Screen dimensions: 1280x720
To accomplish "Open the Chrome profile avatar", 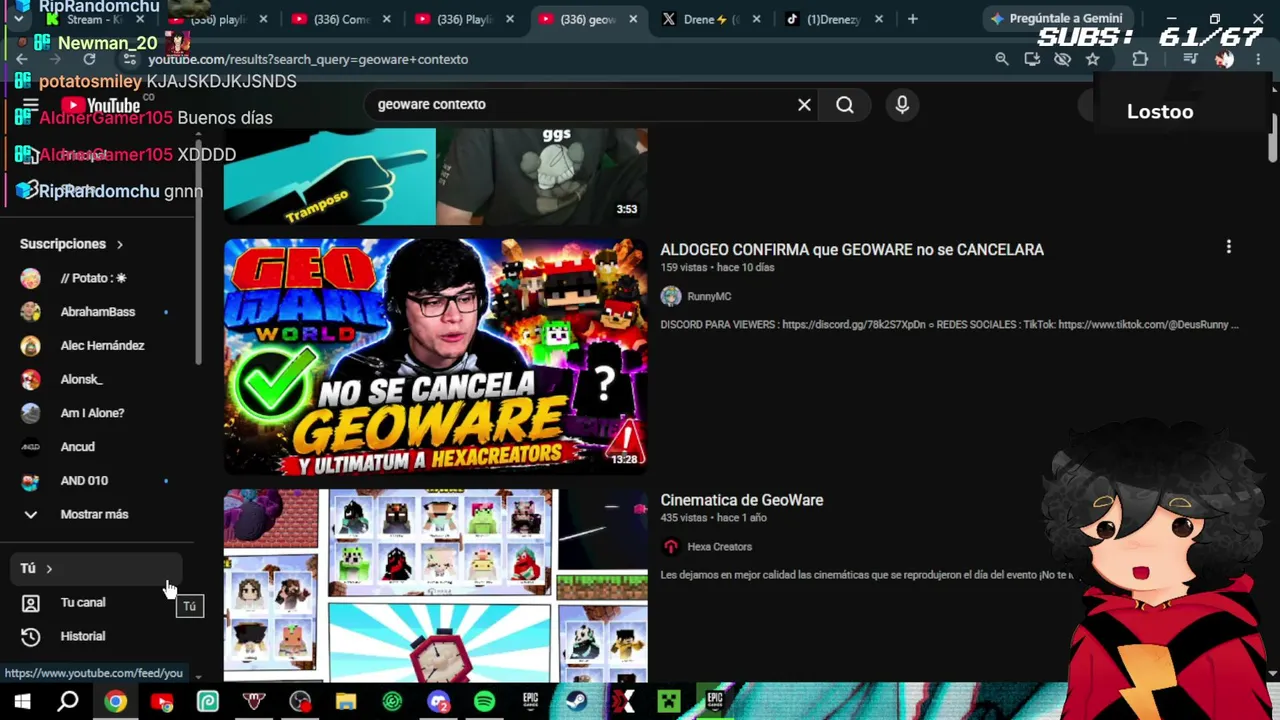I will (x=1224, y=59).
